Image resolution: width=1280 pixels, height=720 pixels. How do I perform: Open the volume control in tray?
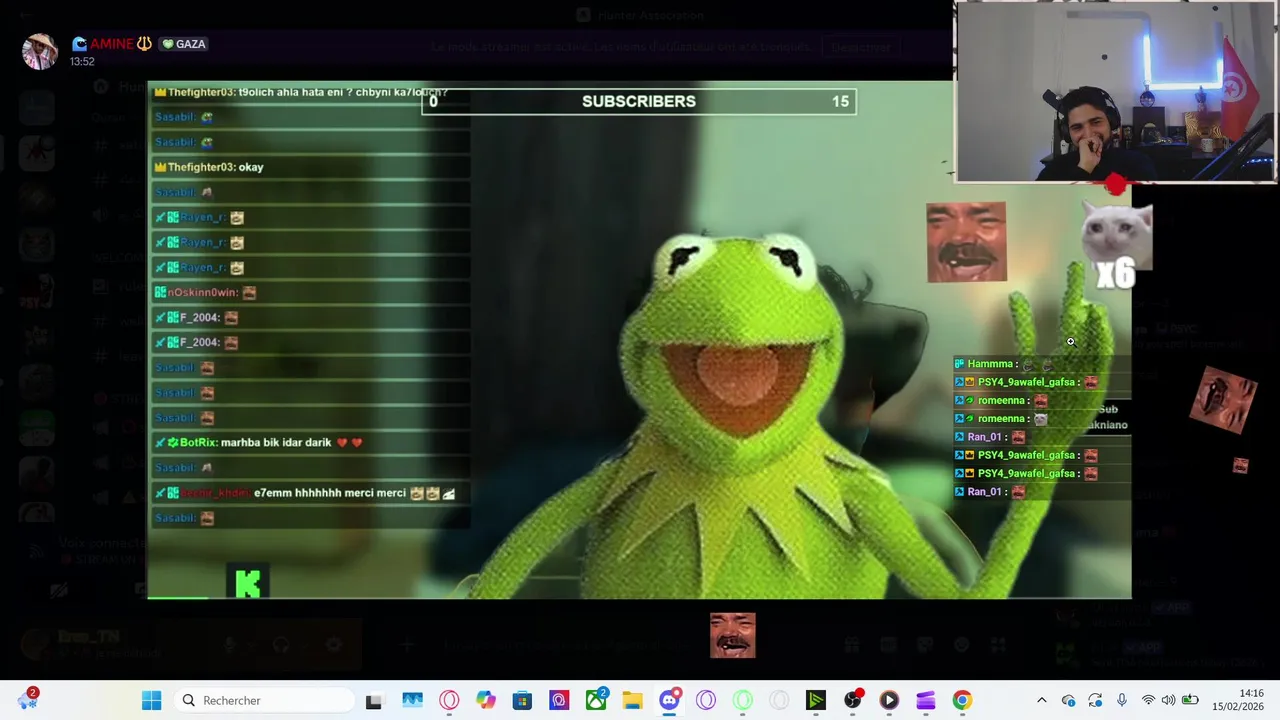(1168, 700)
